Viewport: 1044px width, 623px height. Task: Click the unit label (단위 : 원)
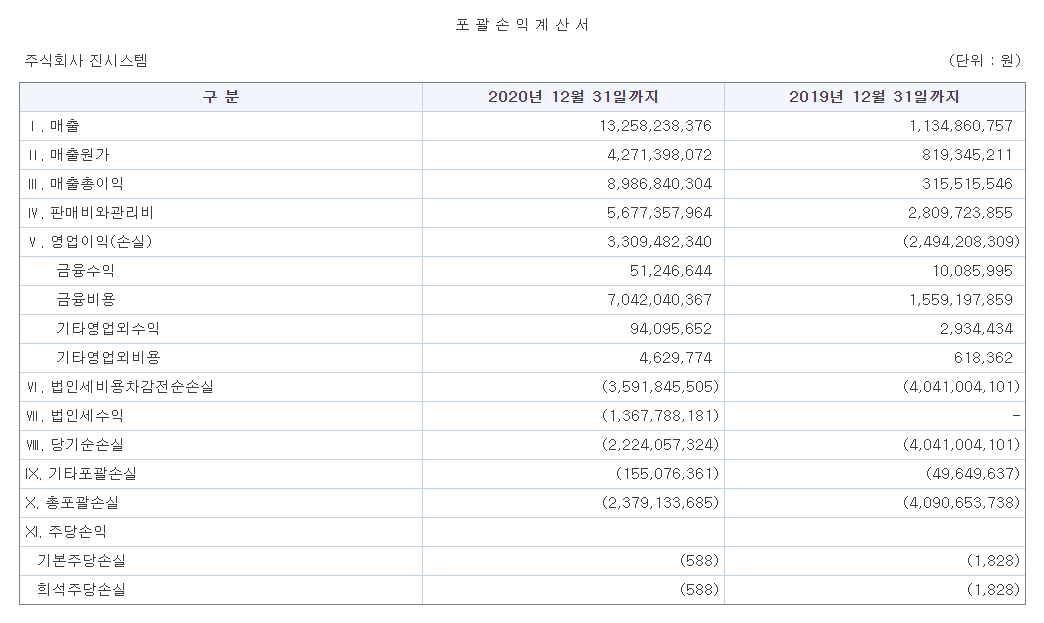(x=984, y=61)
